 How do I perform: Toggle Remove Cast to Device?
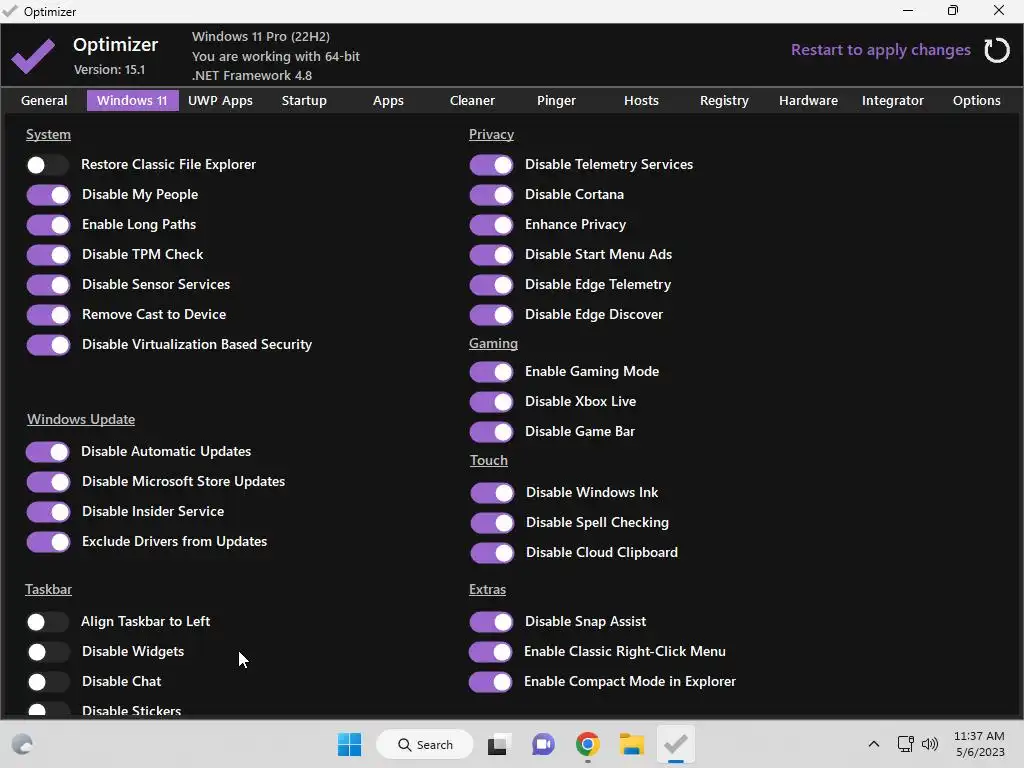[x=48, y=315]
